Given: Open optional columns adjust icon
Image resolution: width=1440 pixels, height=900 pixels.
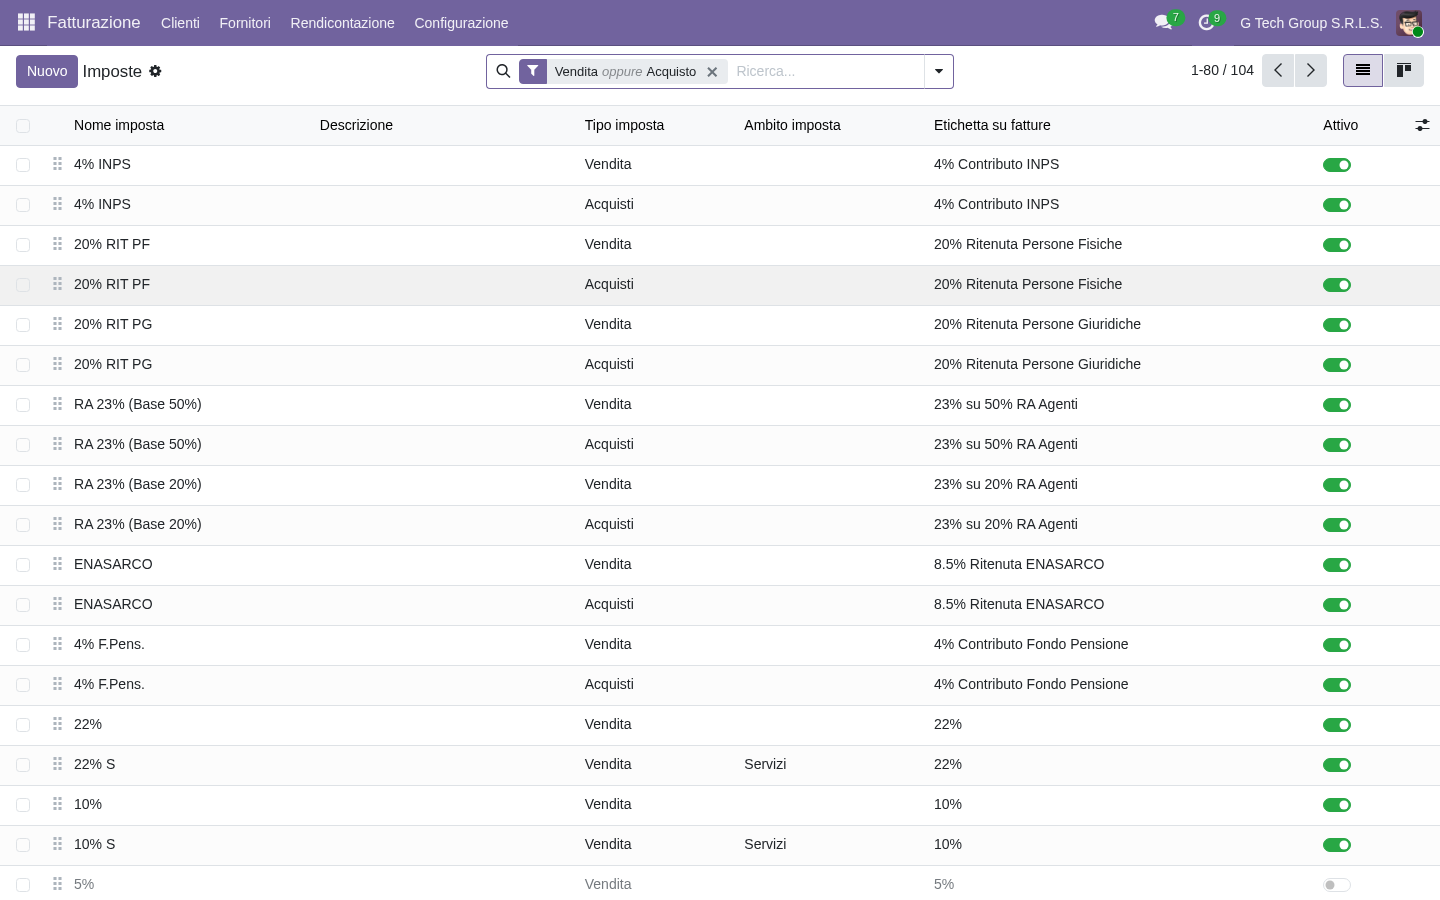Looking at the screenshot, I should click(1422, 125).
